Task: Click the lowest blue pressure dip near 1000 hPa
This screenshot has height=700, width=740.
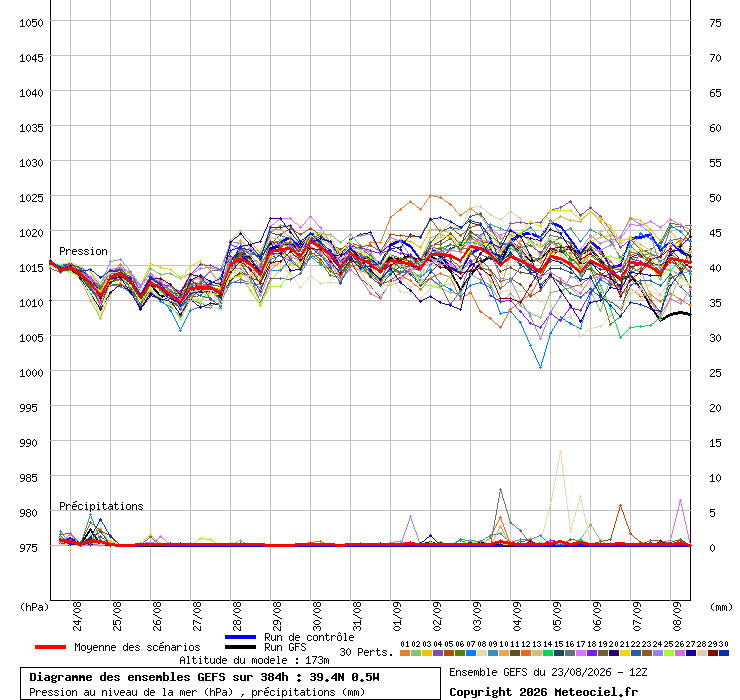Action: tap(540, 367)
